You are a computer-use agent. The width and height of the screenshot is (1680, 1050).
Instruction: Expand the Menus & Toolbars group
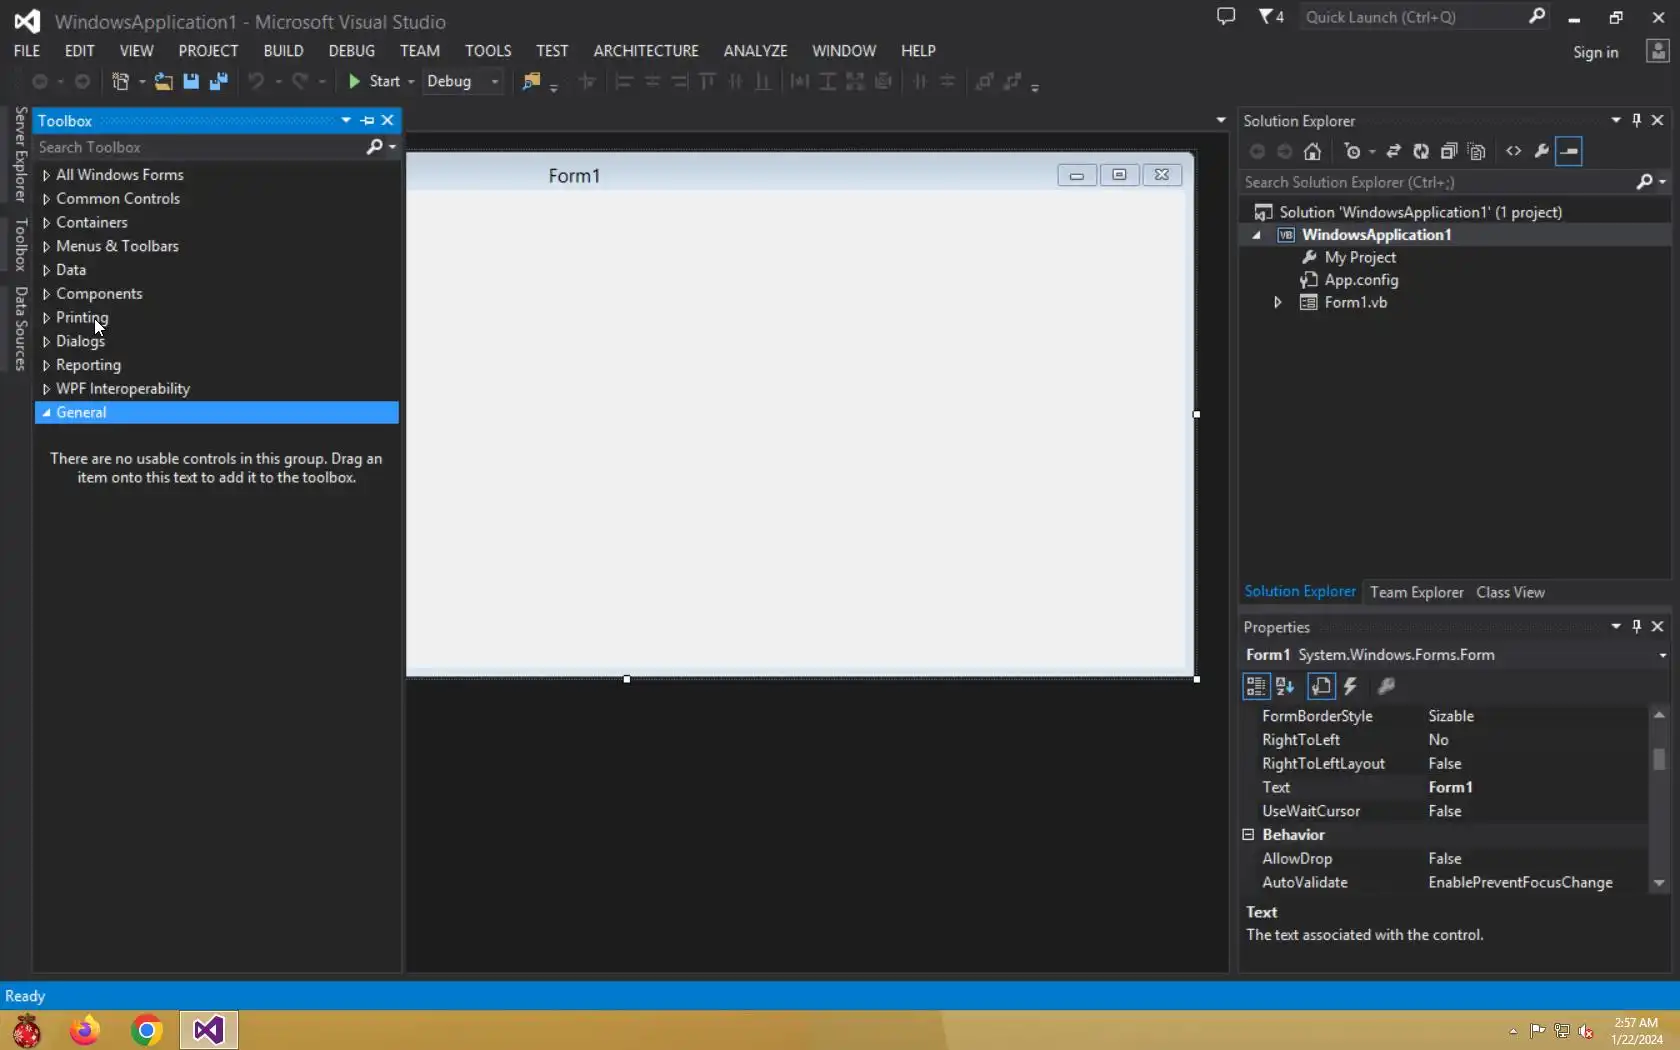(x=46, y=246)
